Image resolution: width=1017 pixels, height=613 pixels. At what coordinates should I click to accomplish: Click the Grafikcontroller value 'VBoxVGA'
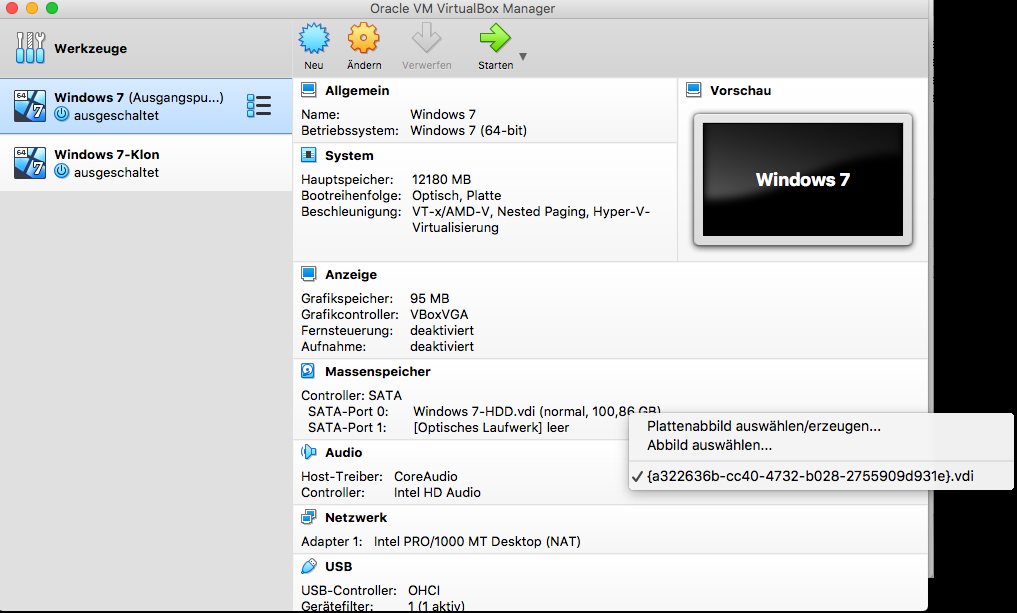point(439,315)
